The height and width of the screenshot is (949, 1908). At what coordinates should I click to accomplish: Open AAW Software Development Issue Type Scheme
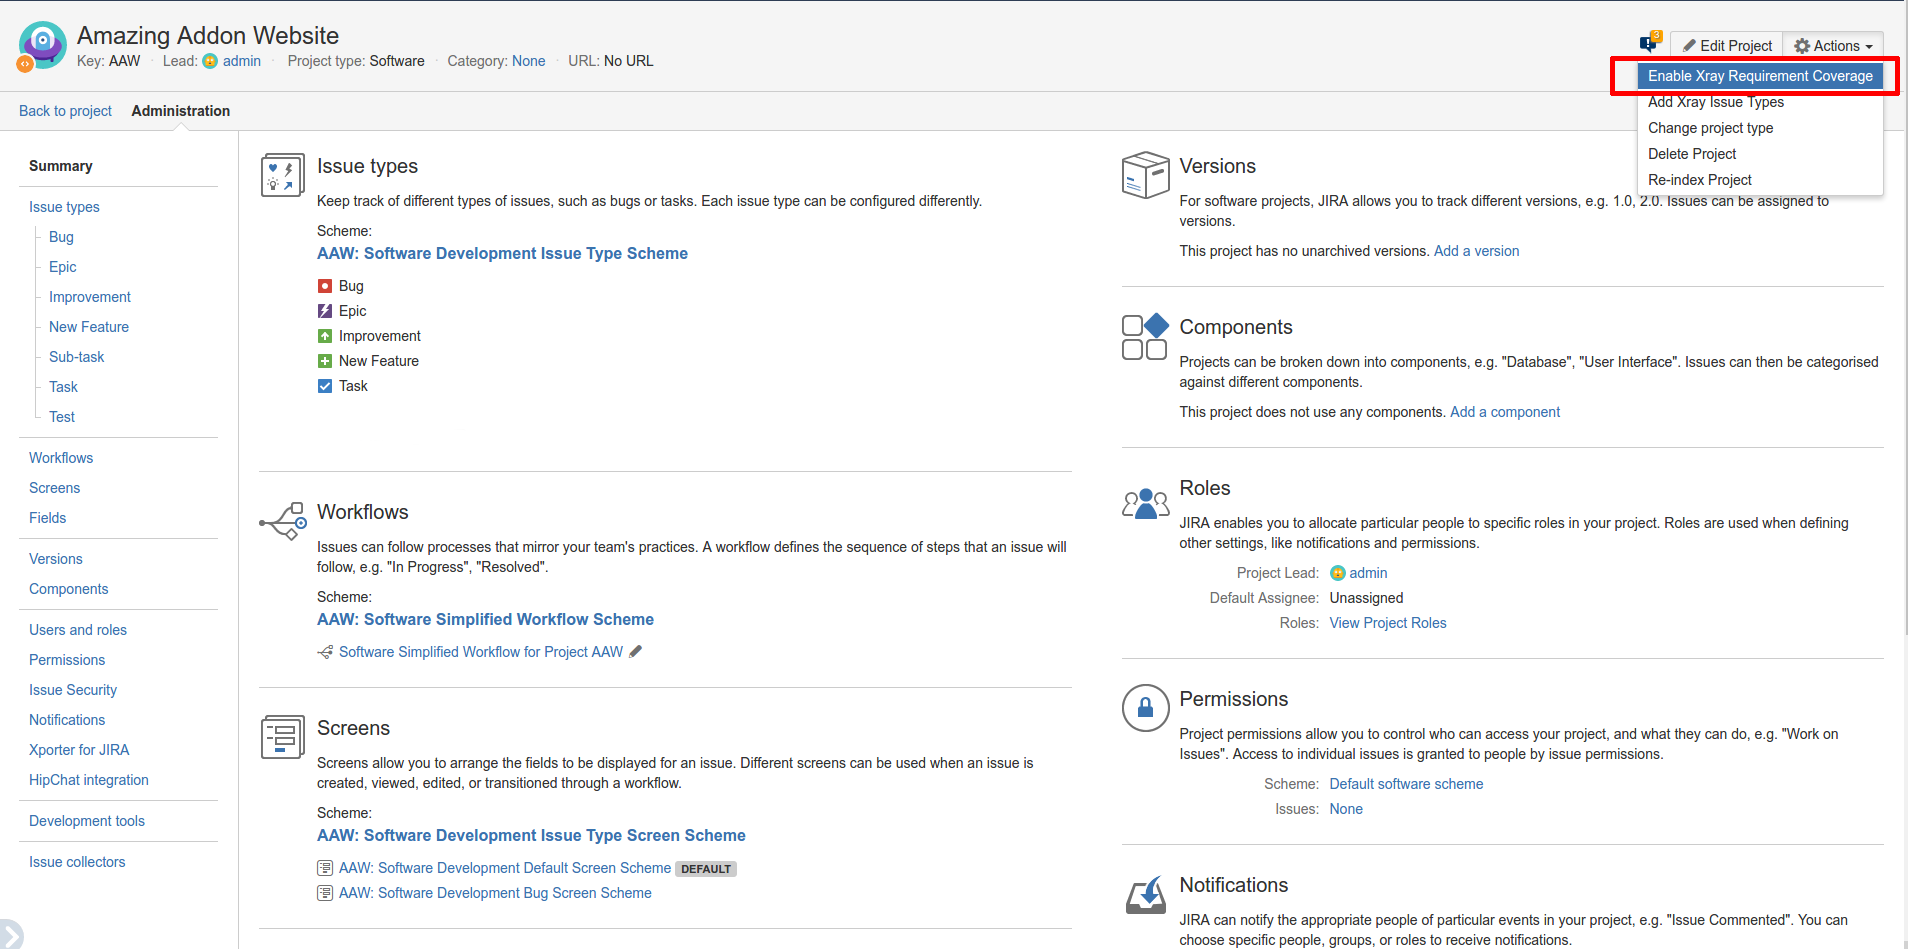point(502,254)
